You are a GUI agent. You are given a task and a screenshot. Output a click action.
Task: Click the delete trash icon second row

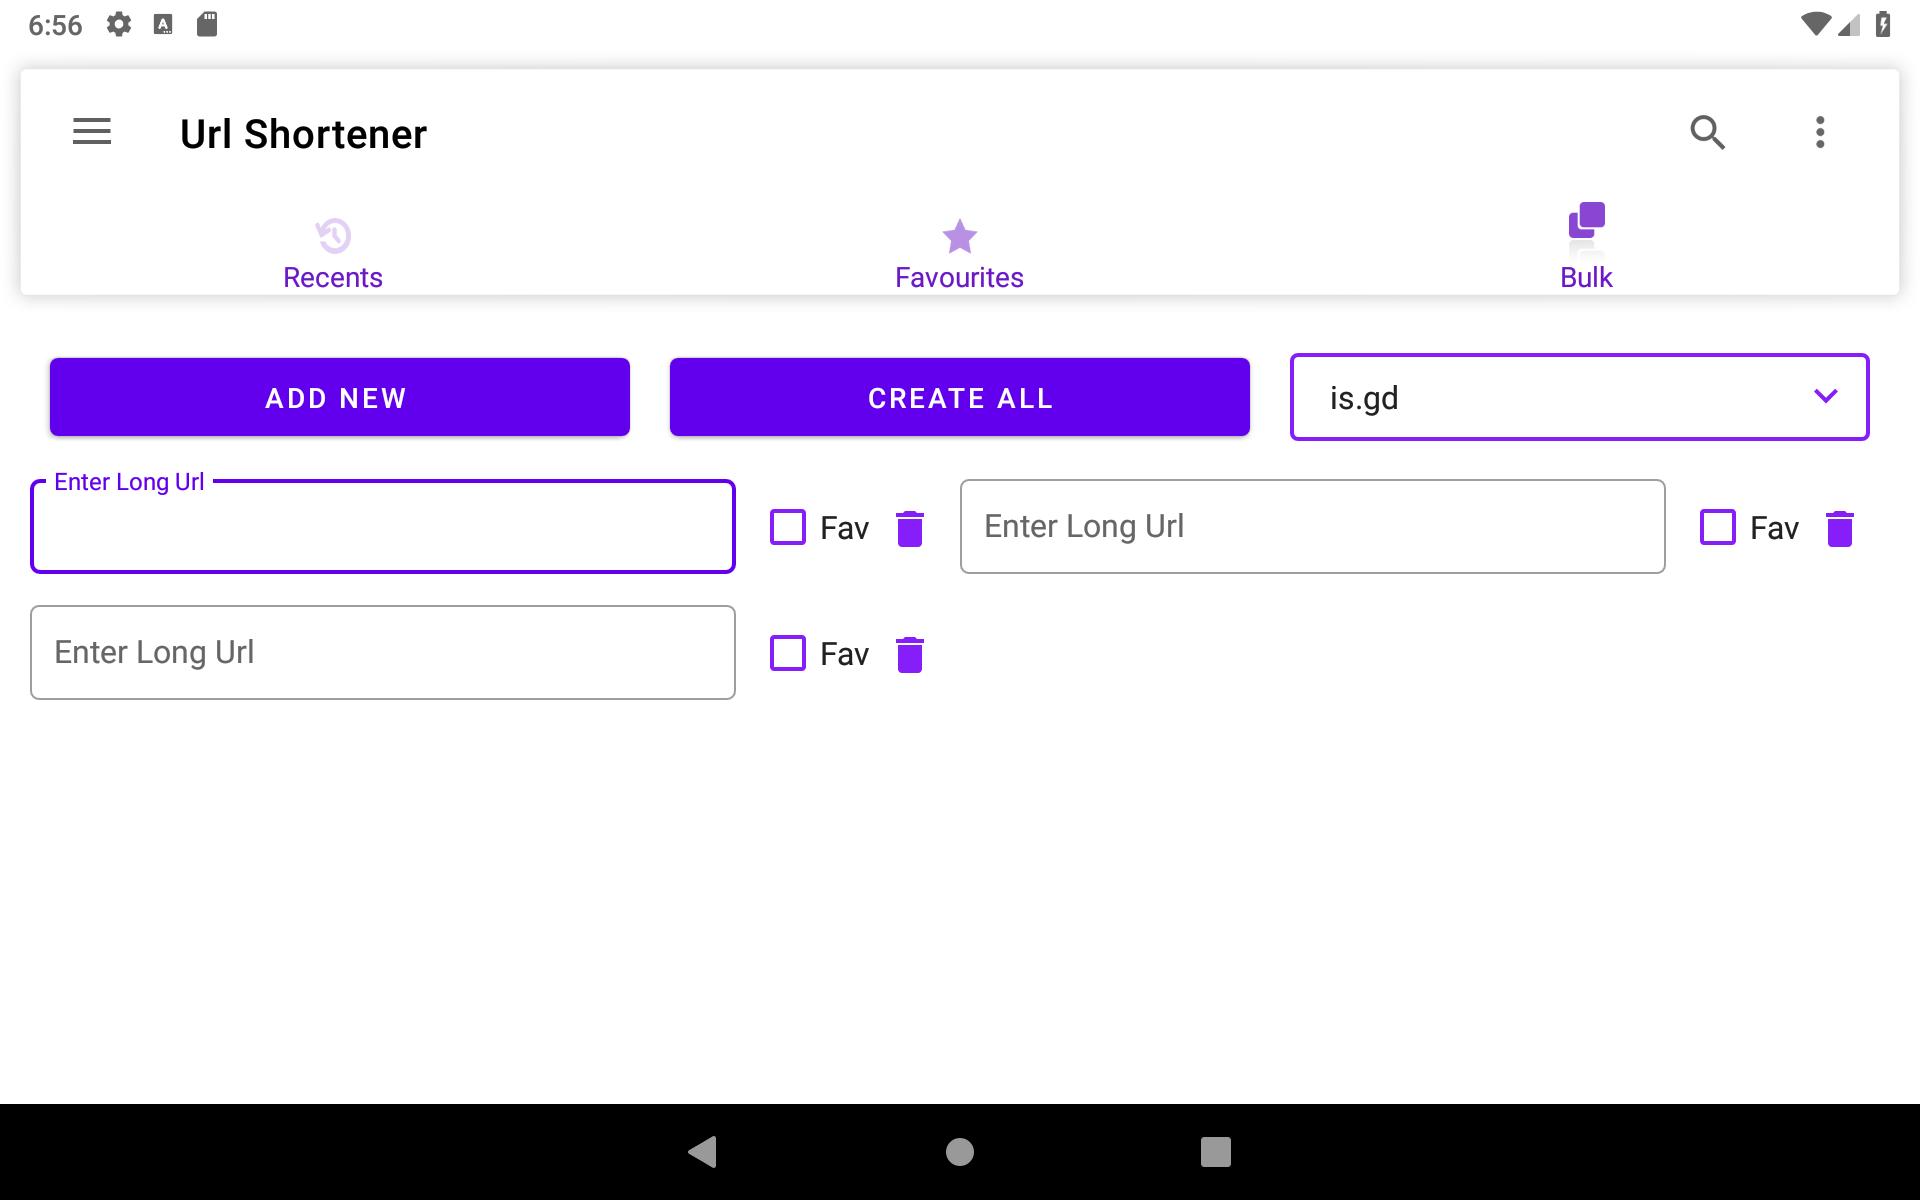[x=910, y=653]
